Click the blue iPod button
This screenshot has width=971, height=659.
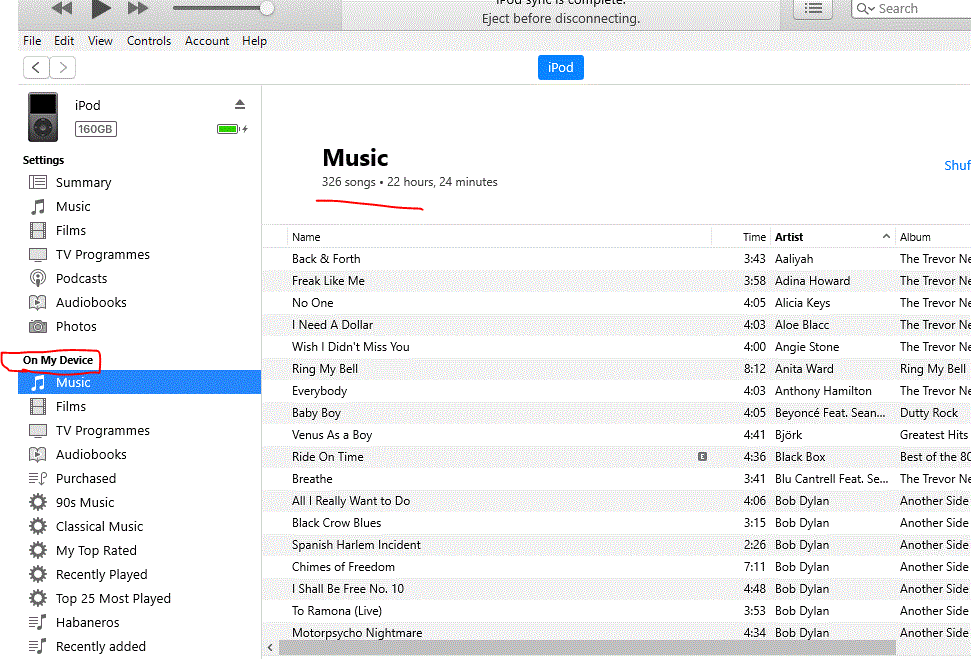(x=560, y=68)
